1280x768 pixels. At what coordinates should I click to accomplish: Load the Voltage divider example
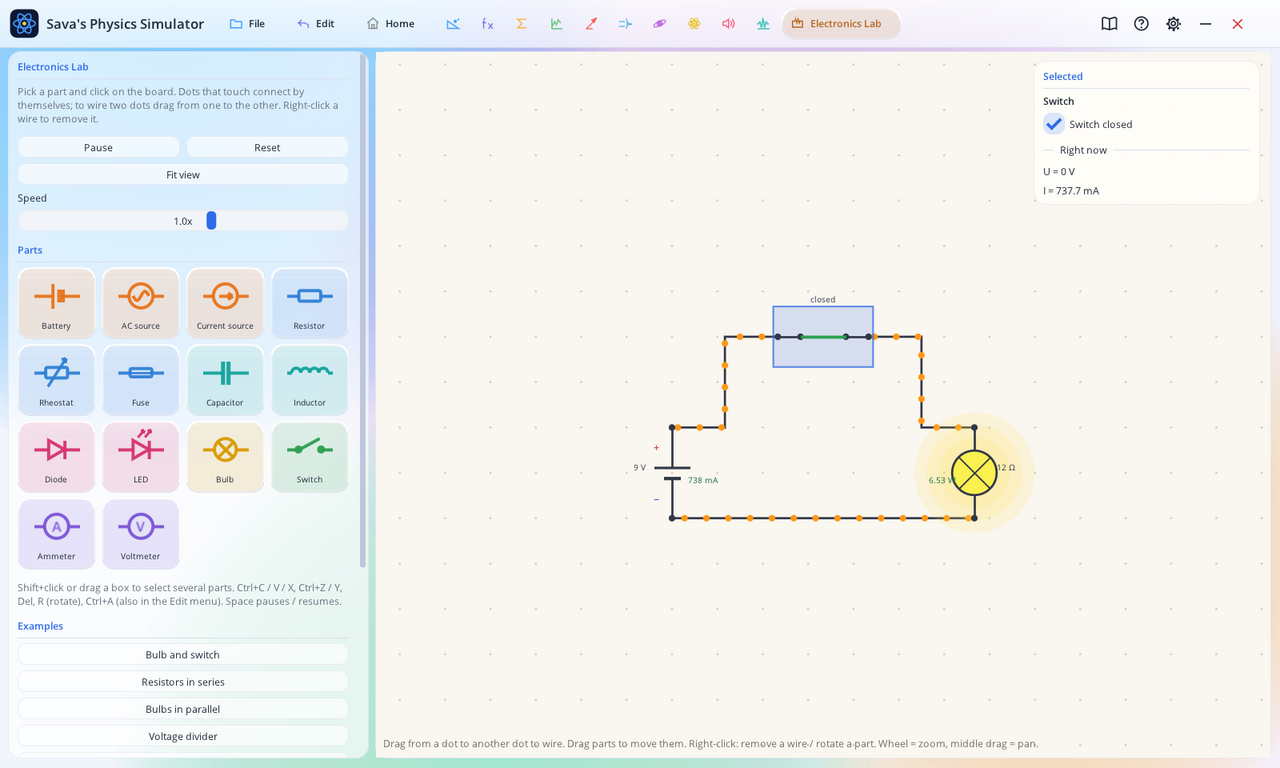pos(183,735)
